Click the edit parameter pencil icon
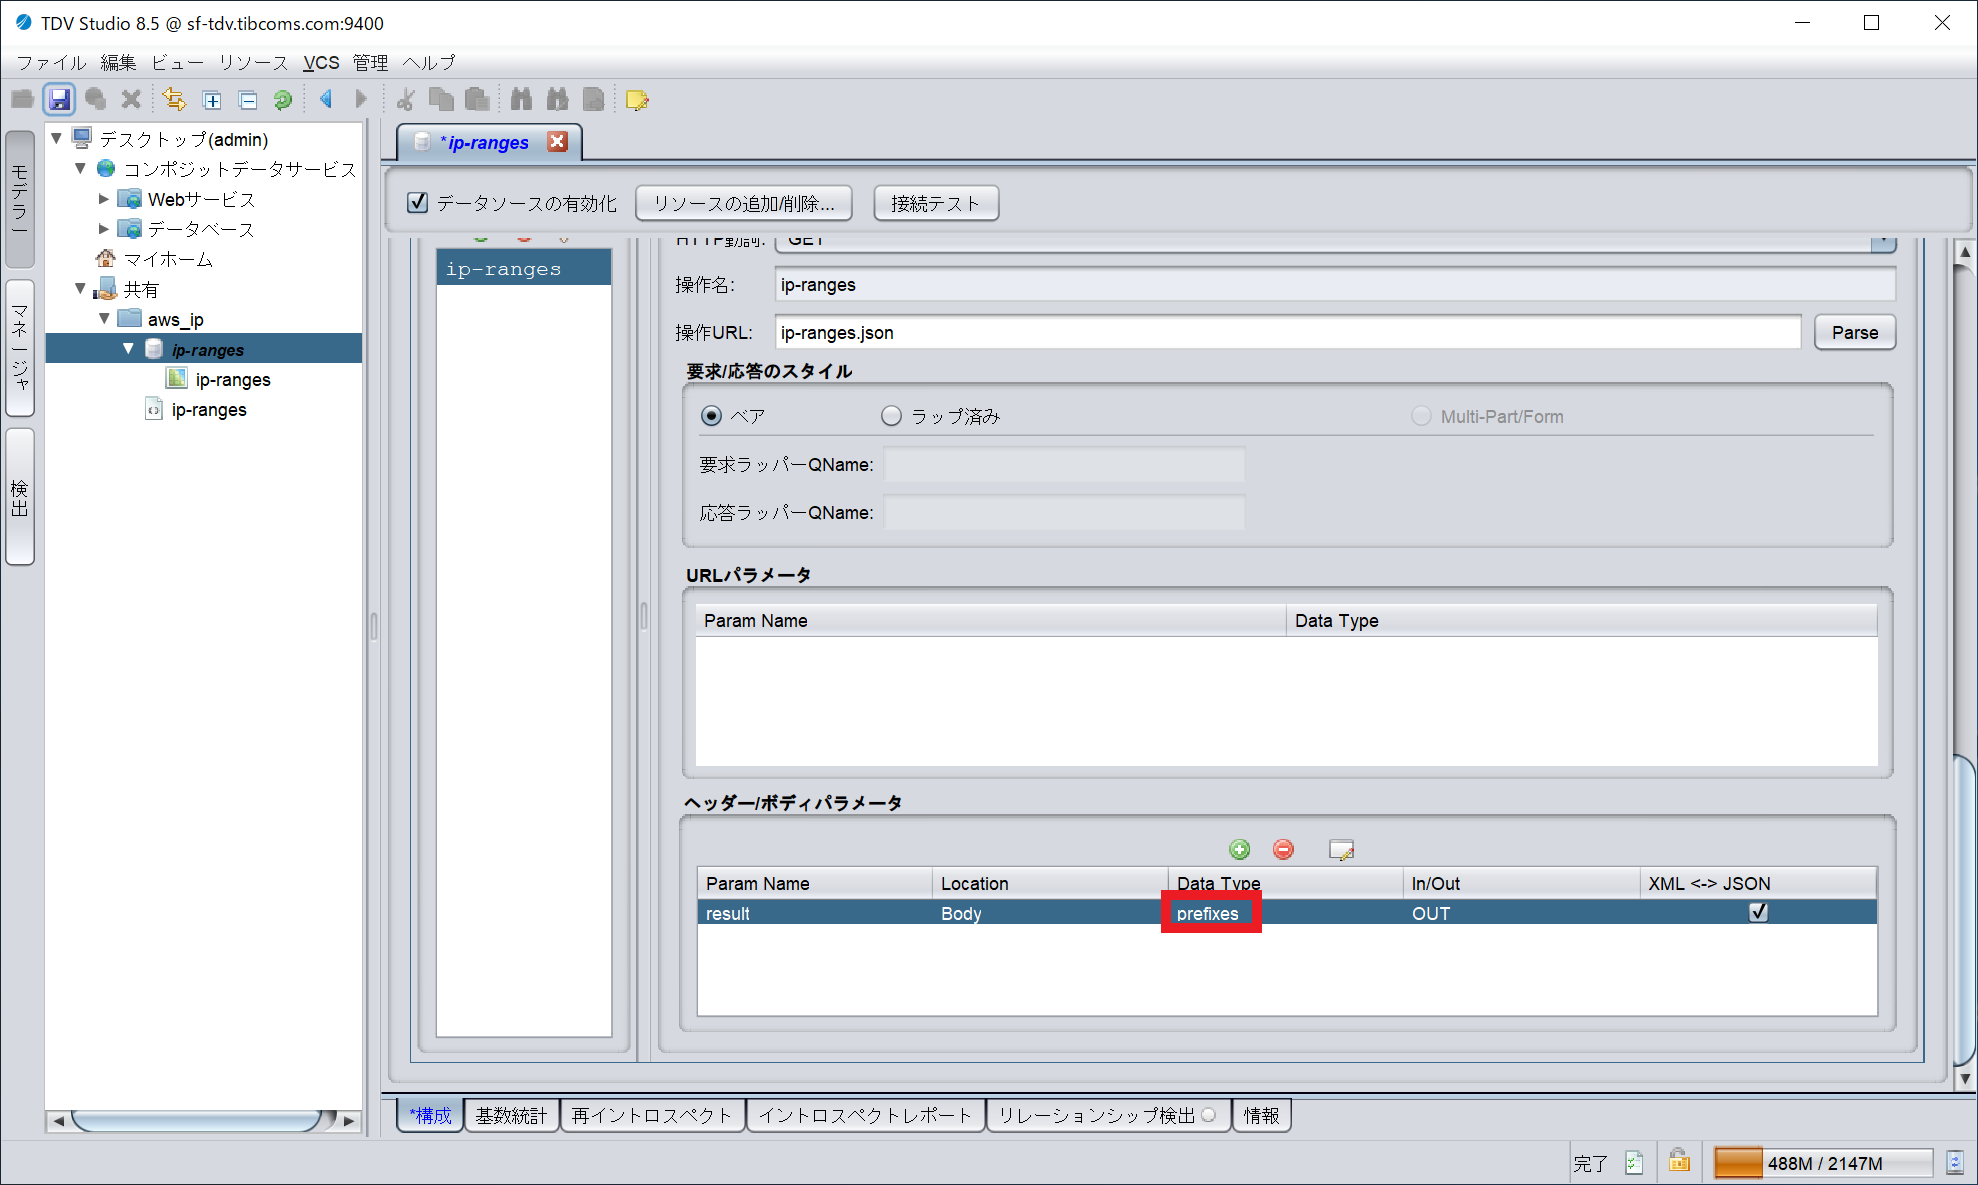 (x=1341, y=850)
